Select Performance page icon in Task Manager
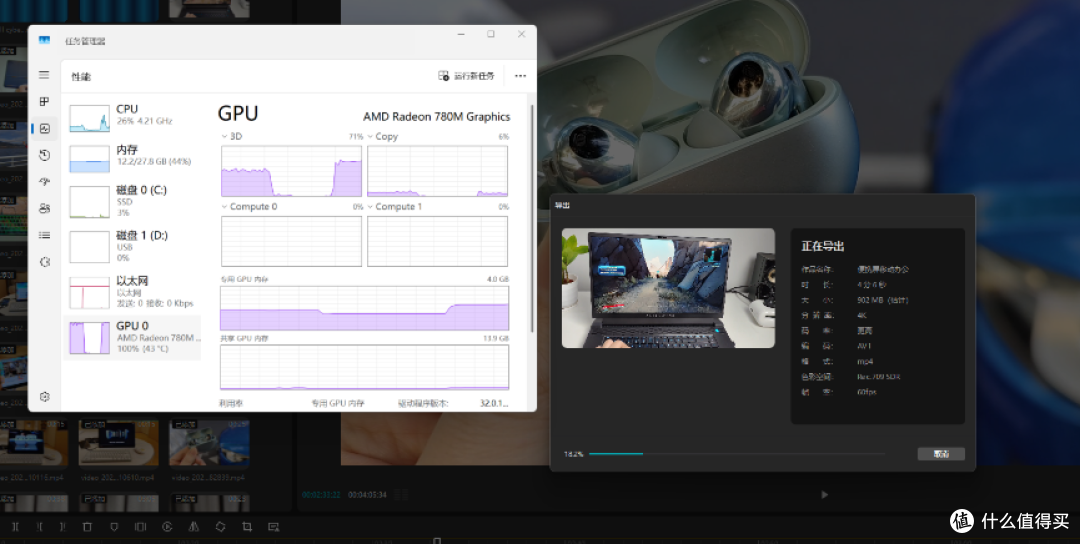Image resolution: width=1080 pixels, height=544 pixels. (x=44, y=129)
